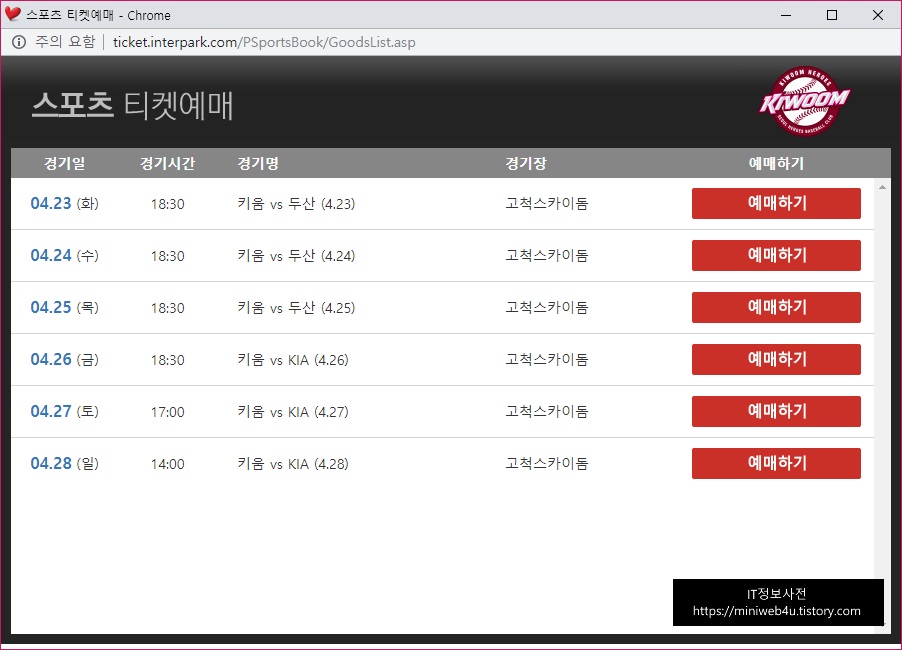Book the 04.26 키움 vs KIA game
Image resolution: width=902 pixels, height=650 pixels.
click(776, 360)
